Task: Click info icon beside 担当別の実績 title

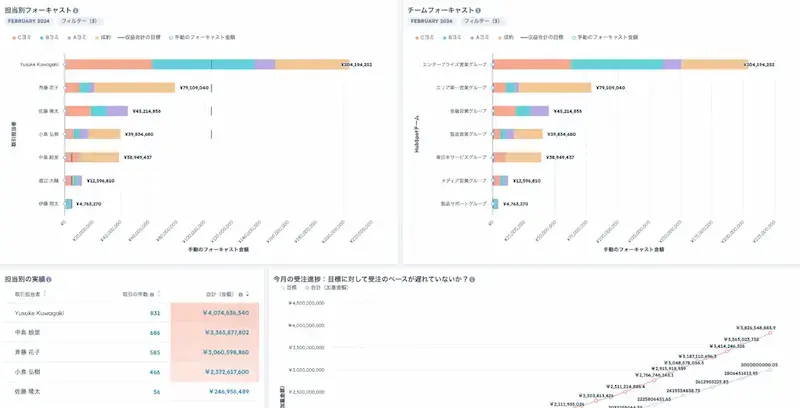Action: [49, 279]
